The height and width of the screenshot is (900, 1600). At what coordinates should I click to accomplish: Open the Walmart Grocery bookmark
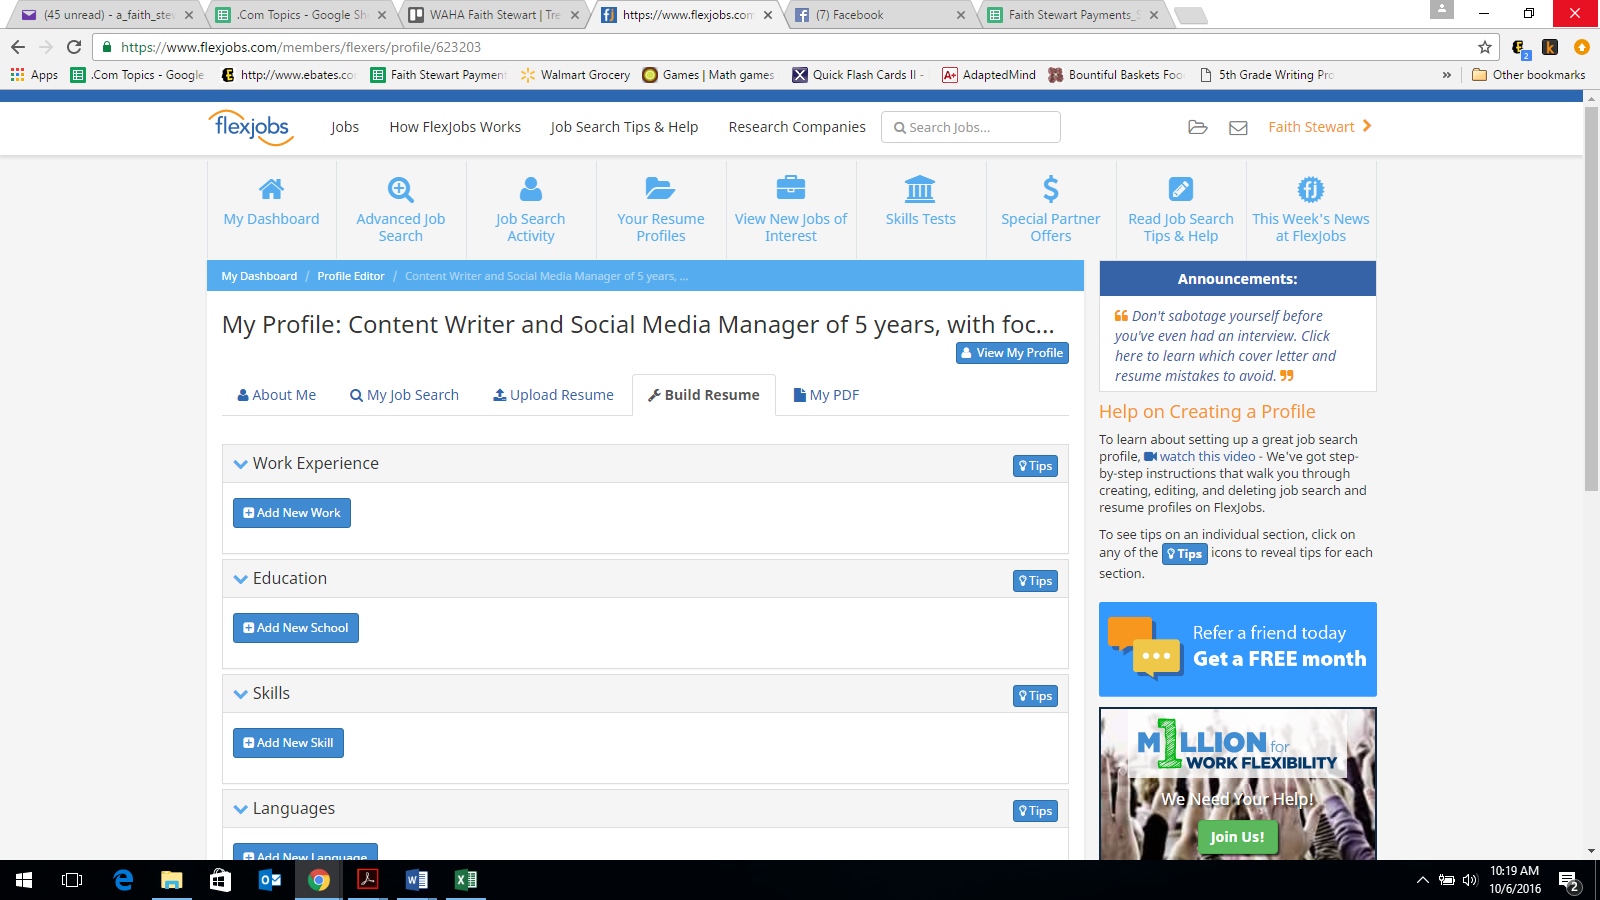coord(575,75)
